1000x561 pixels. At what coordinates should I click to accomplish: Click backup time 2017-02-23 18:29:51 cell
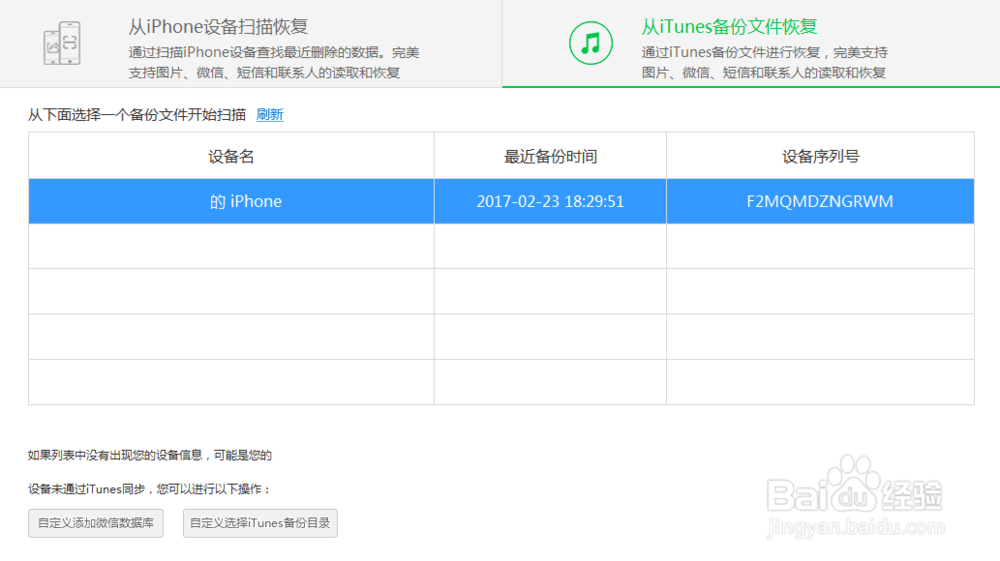point(550,201)
